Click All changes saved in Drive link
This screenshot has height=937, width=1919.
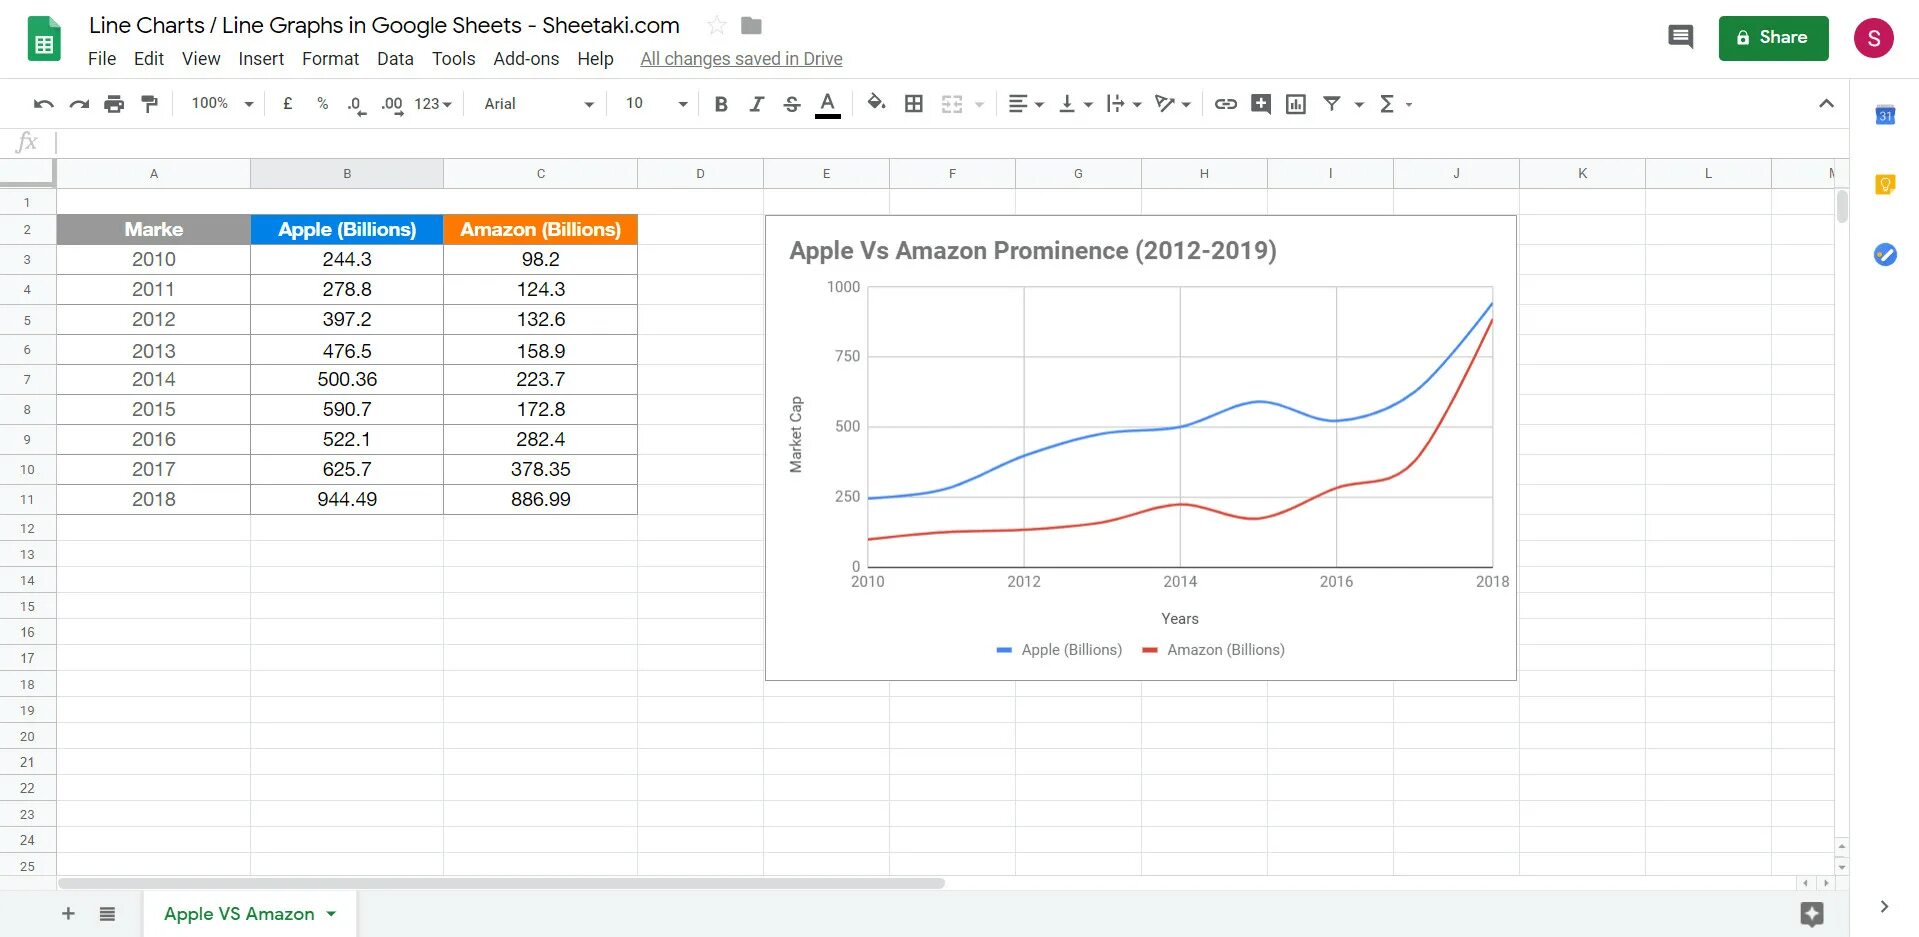(741, 59)
